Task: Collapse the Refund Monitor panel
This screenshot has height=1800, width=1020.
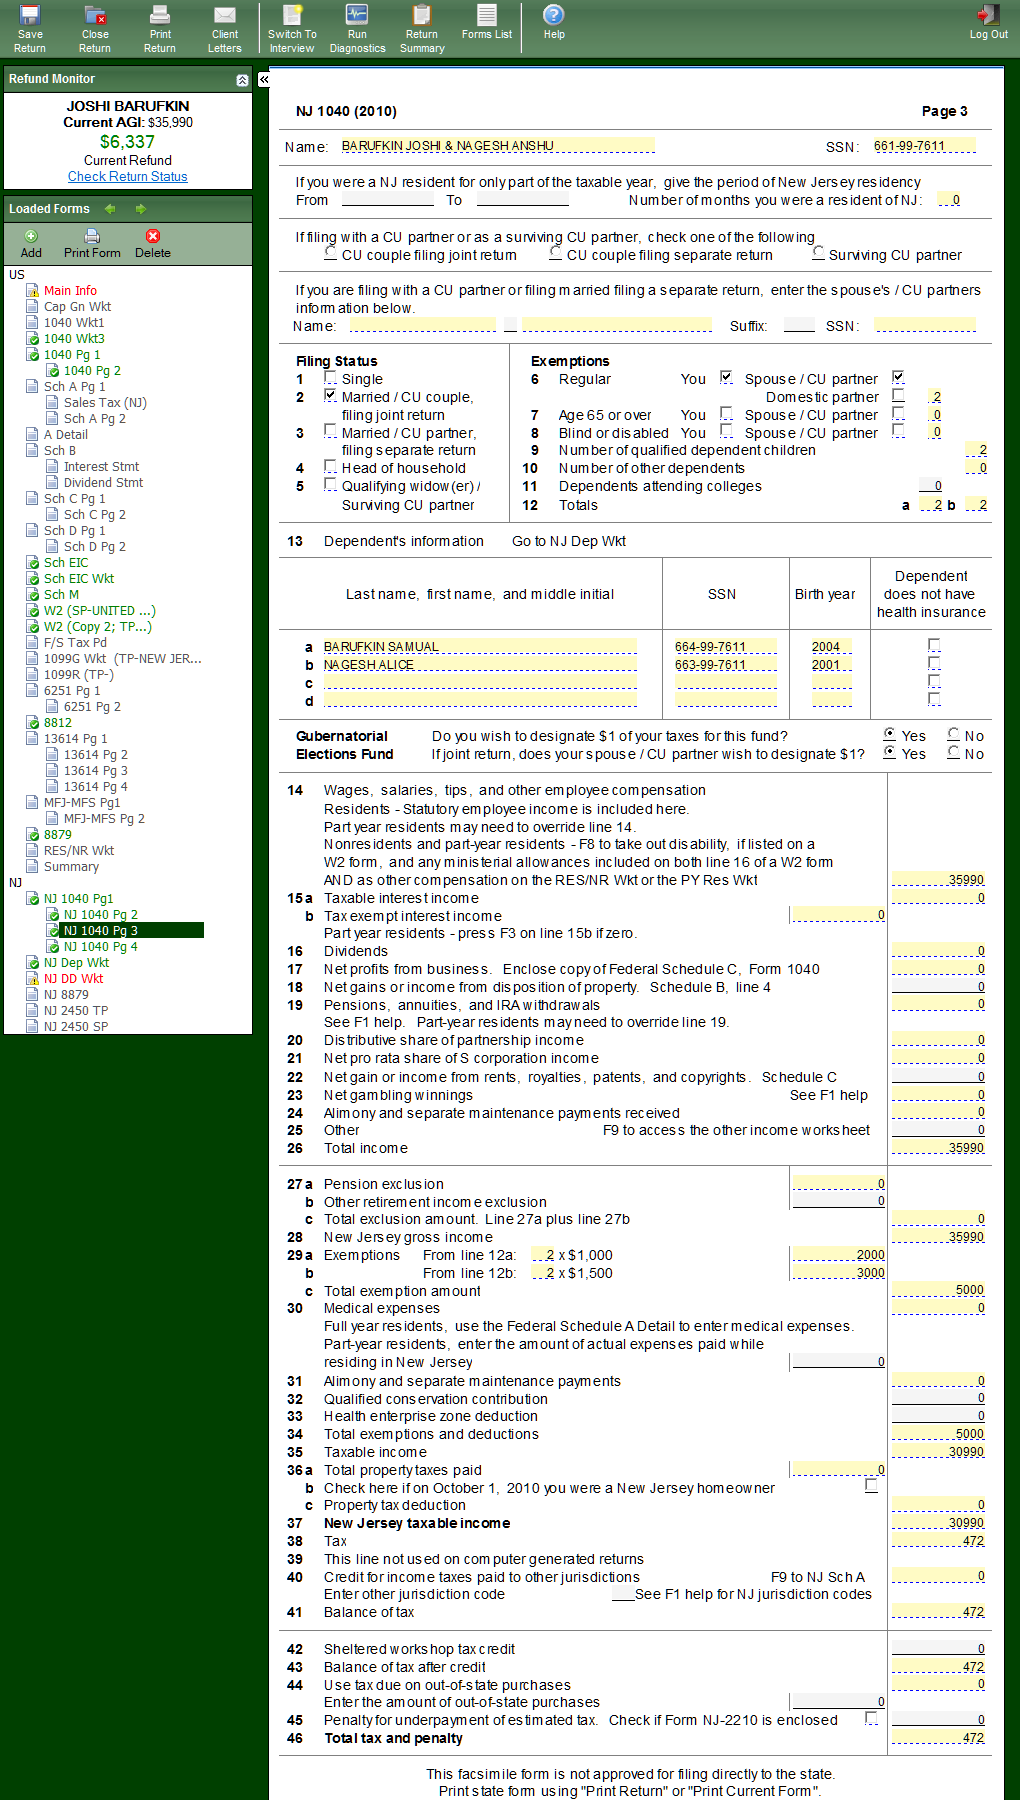Action: coord(242,80)
